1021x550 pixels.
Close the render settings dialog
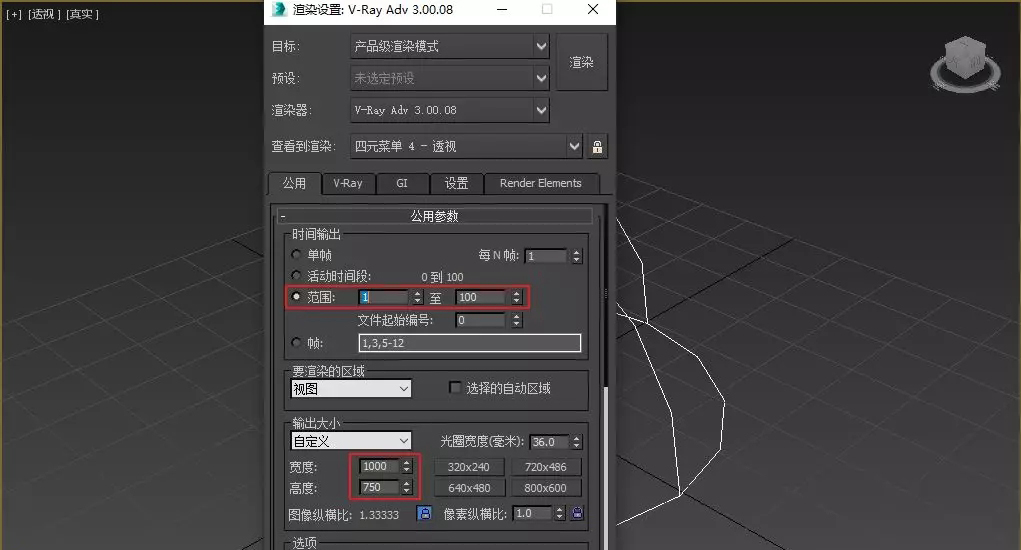coord(593,9)
